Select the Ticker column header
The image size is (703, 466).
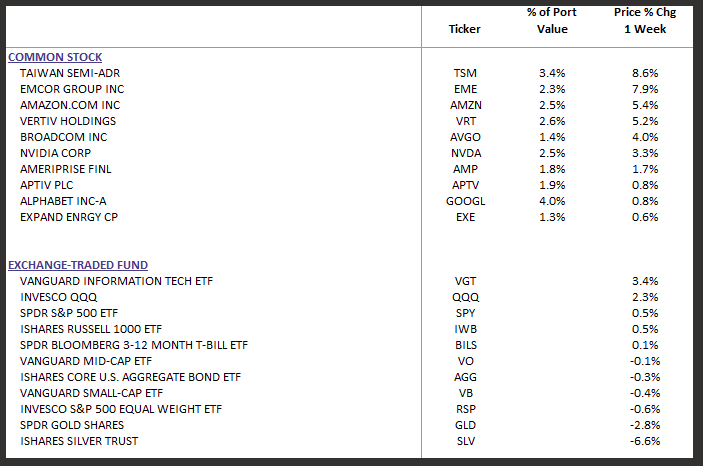point(465,29)
